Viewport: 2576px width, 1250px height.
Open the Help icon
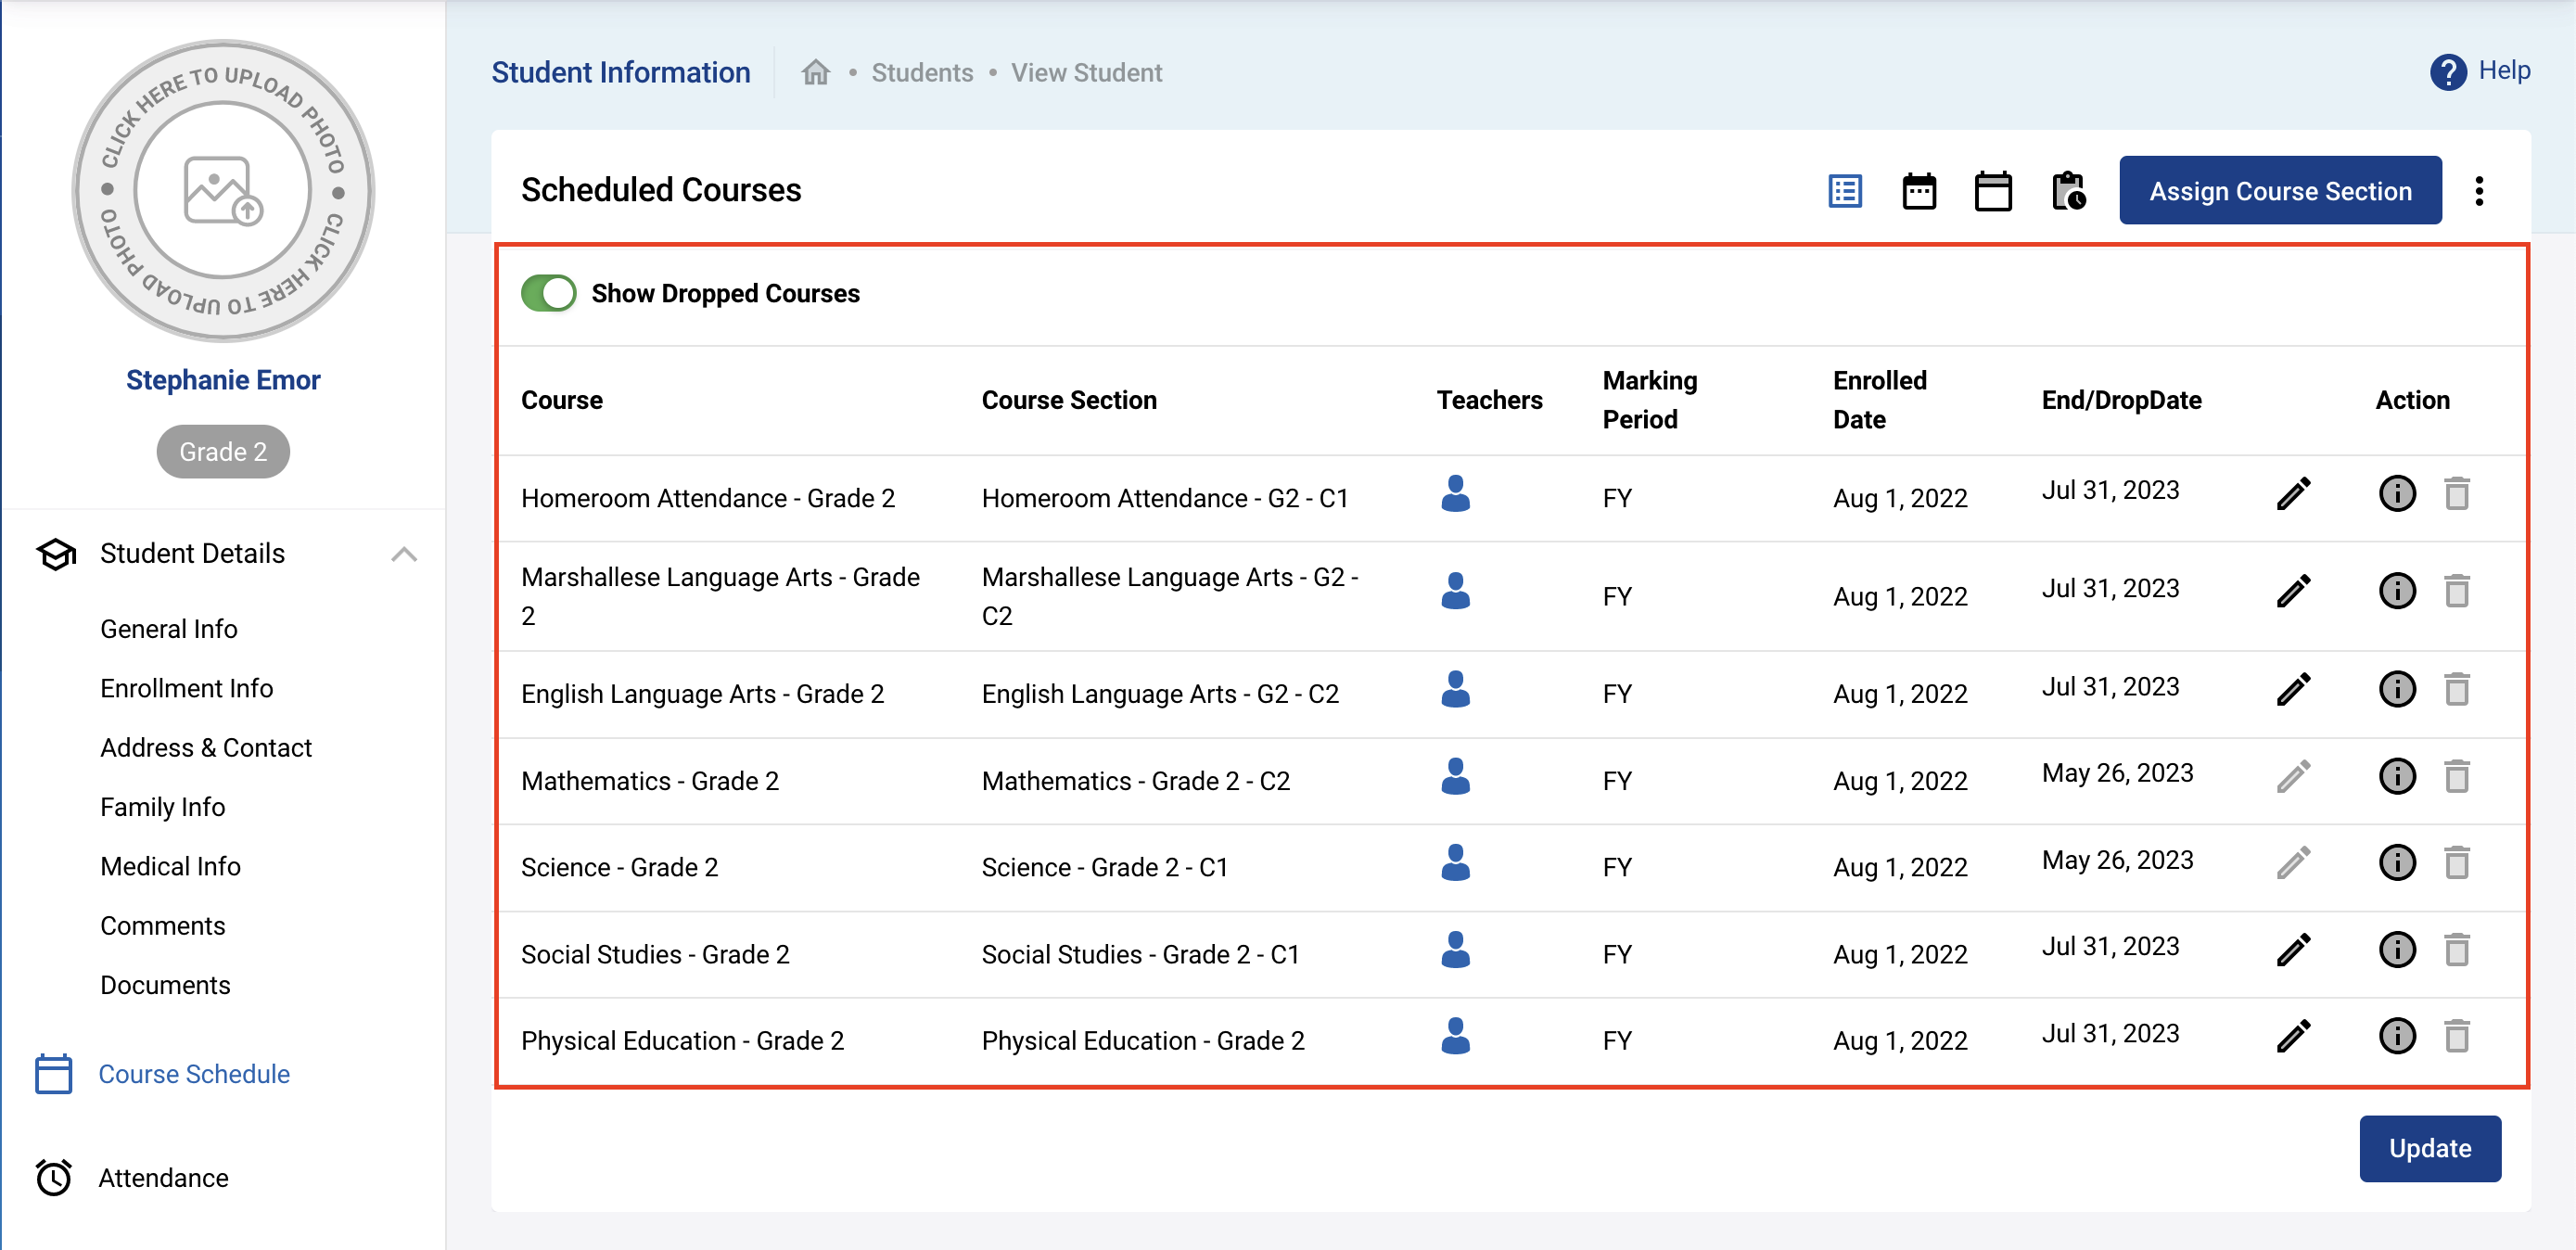(2447, 72)
